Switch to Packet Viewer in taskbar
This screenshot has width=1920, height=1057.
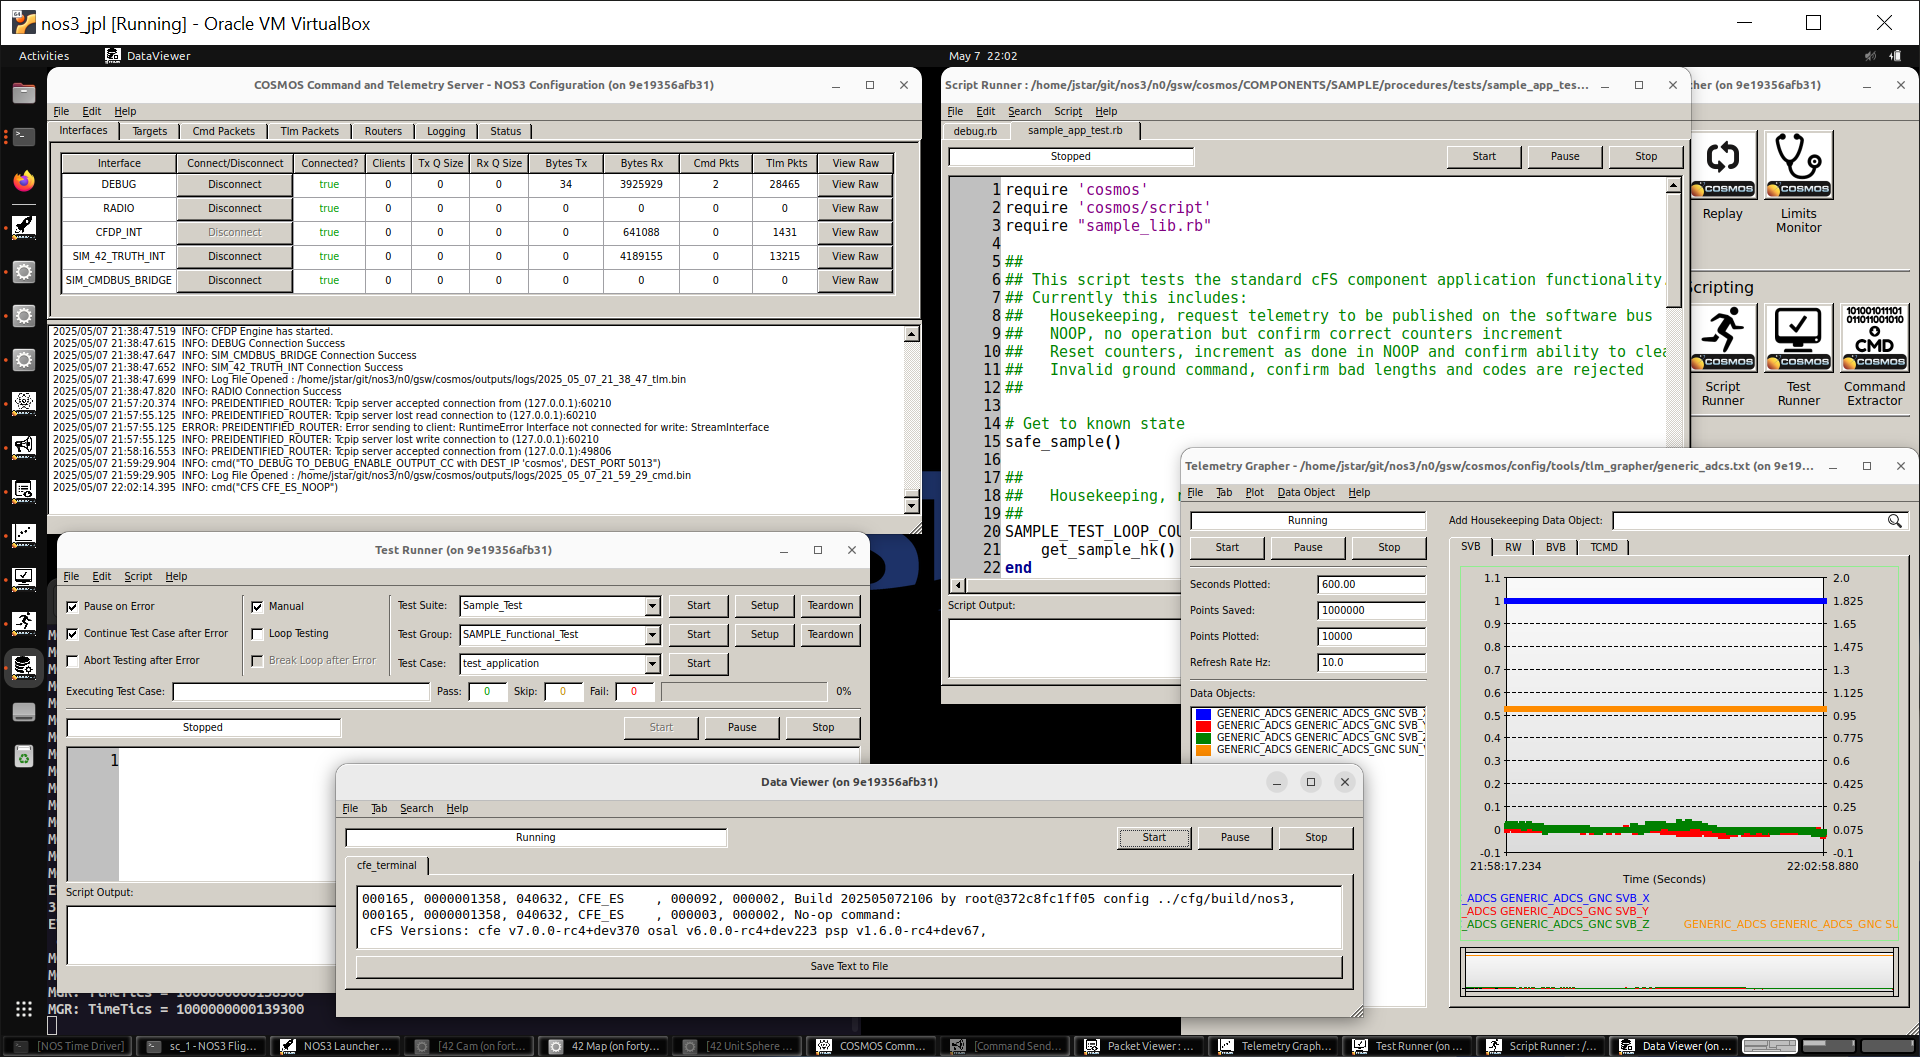tap(1140, 1046)
